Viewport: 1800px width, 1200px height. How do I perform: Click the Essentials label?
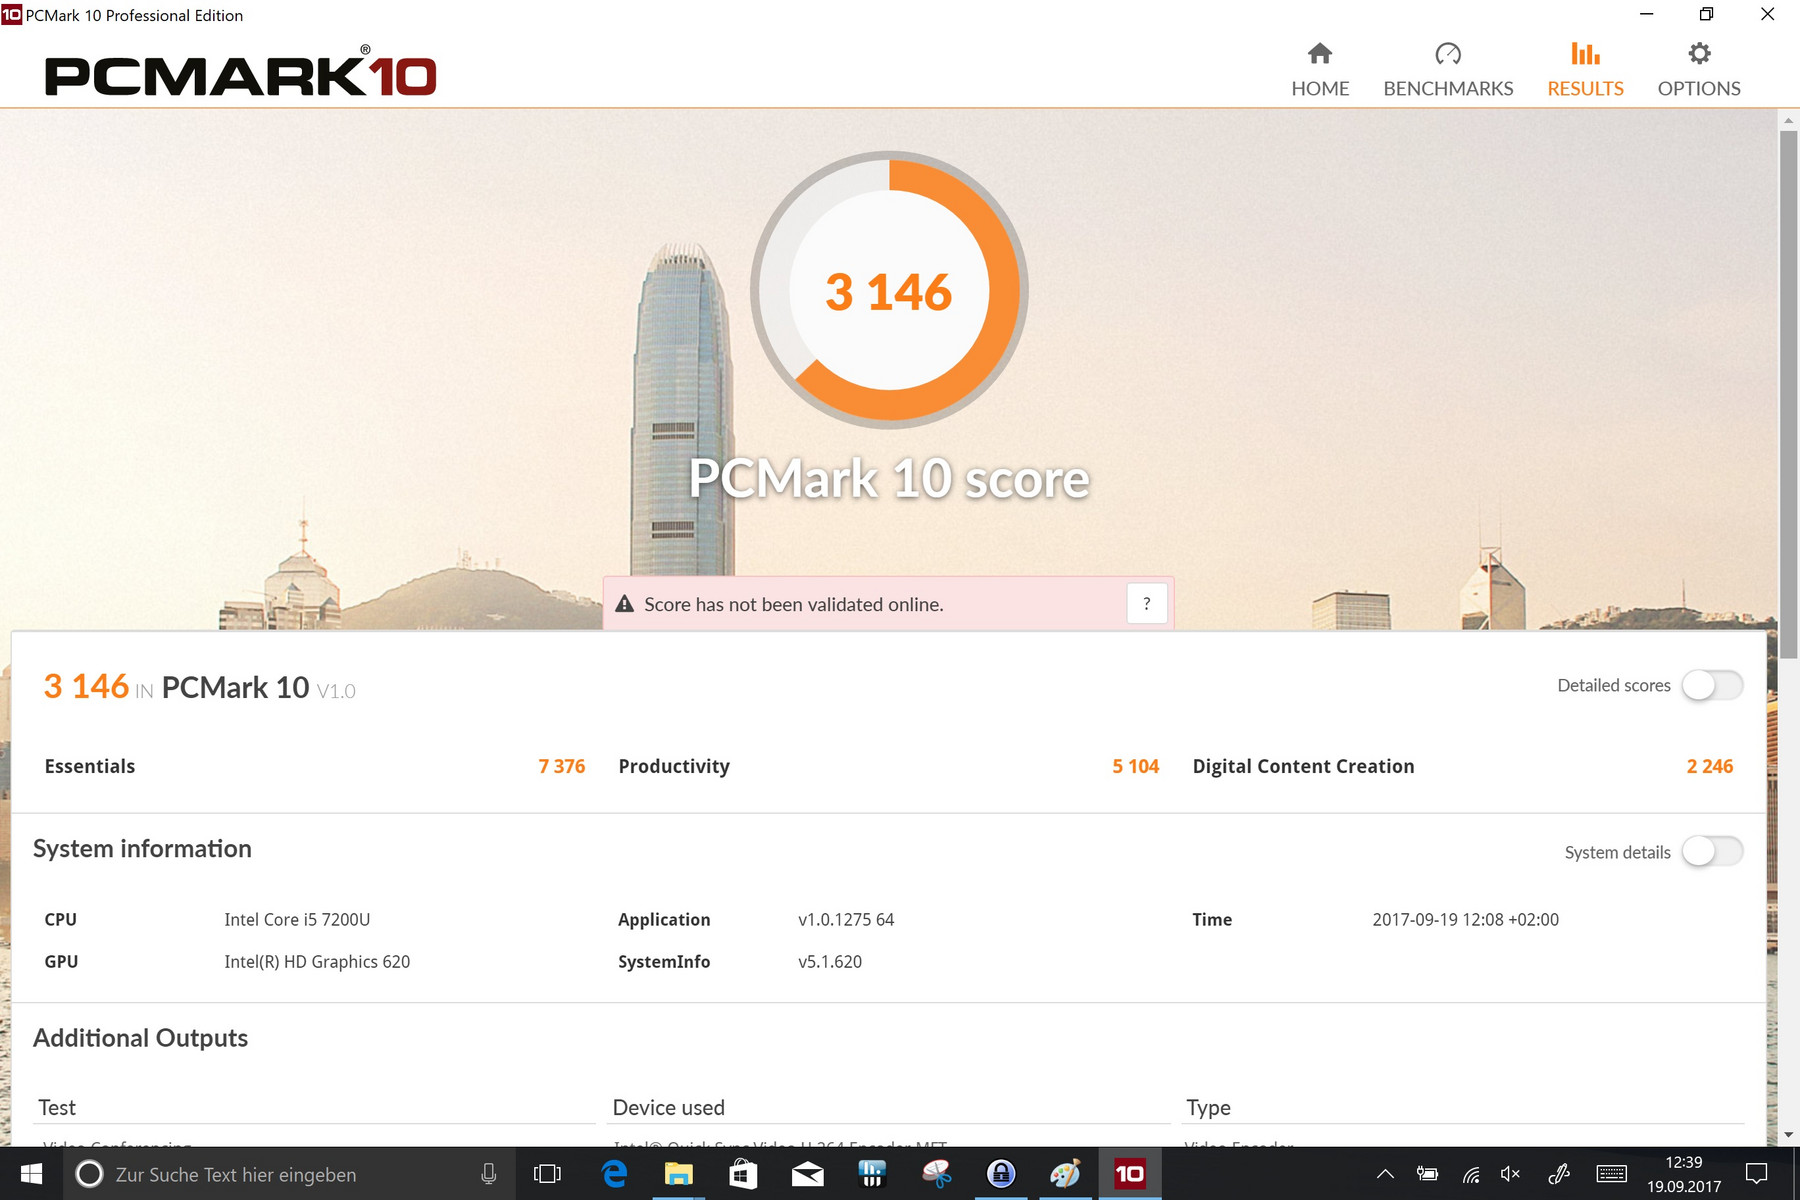click(90, 766)
